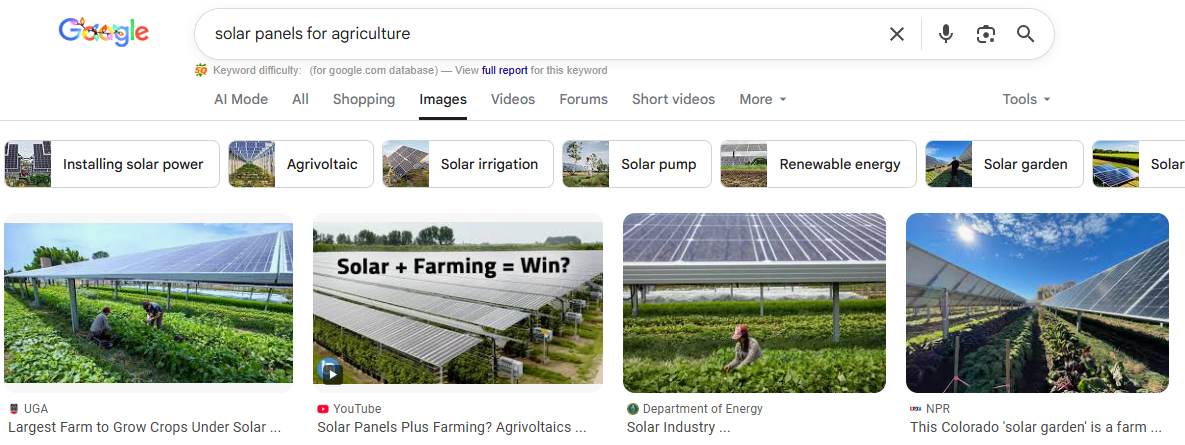Clear the search query with the X icon

(x=897, y=34)
